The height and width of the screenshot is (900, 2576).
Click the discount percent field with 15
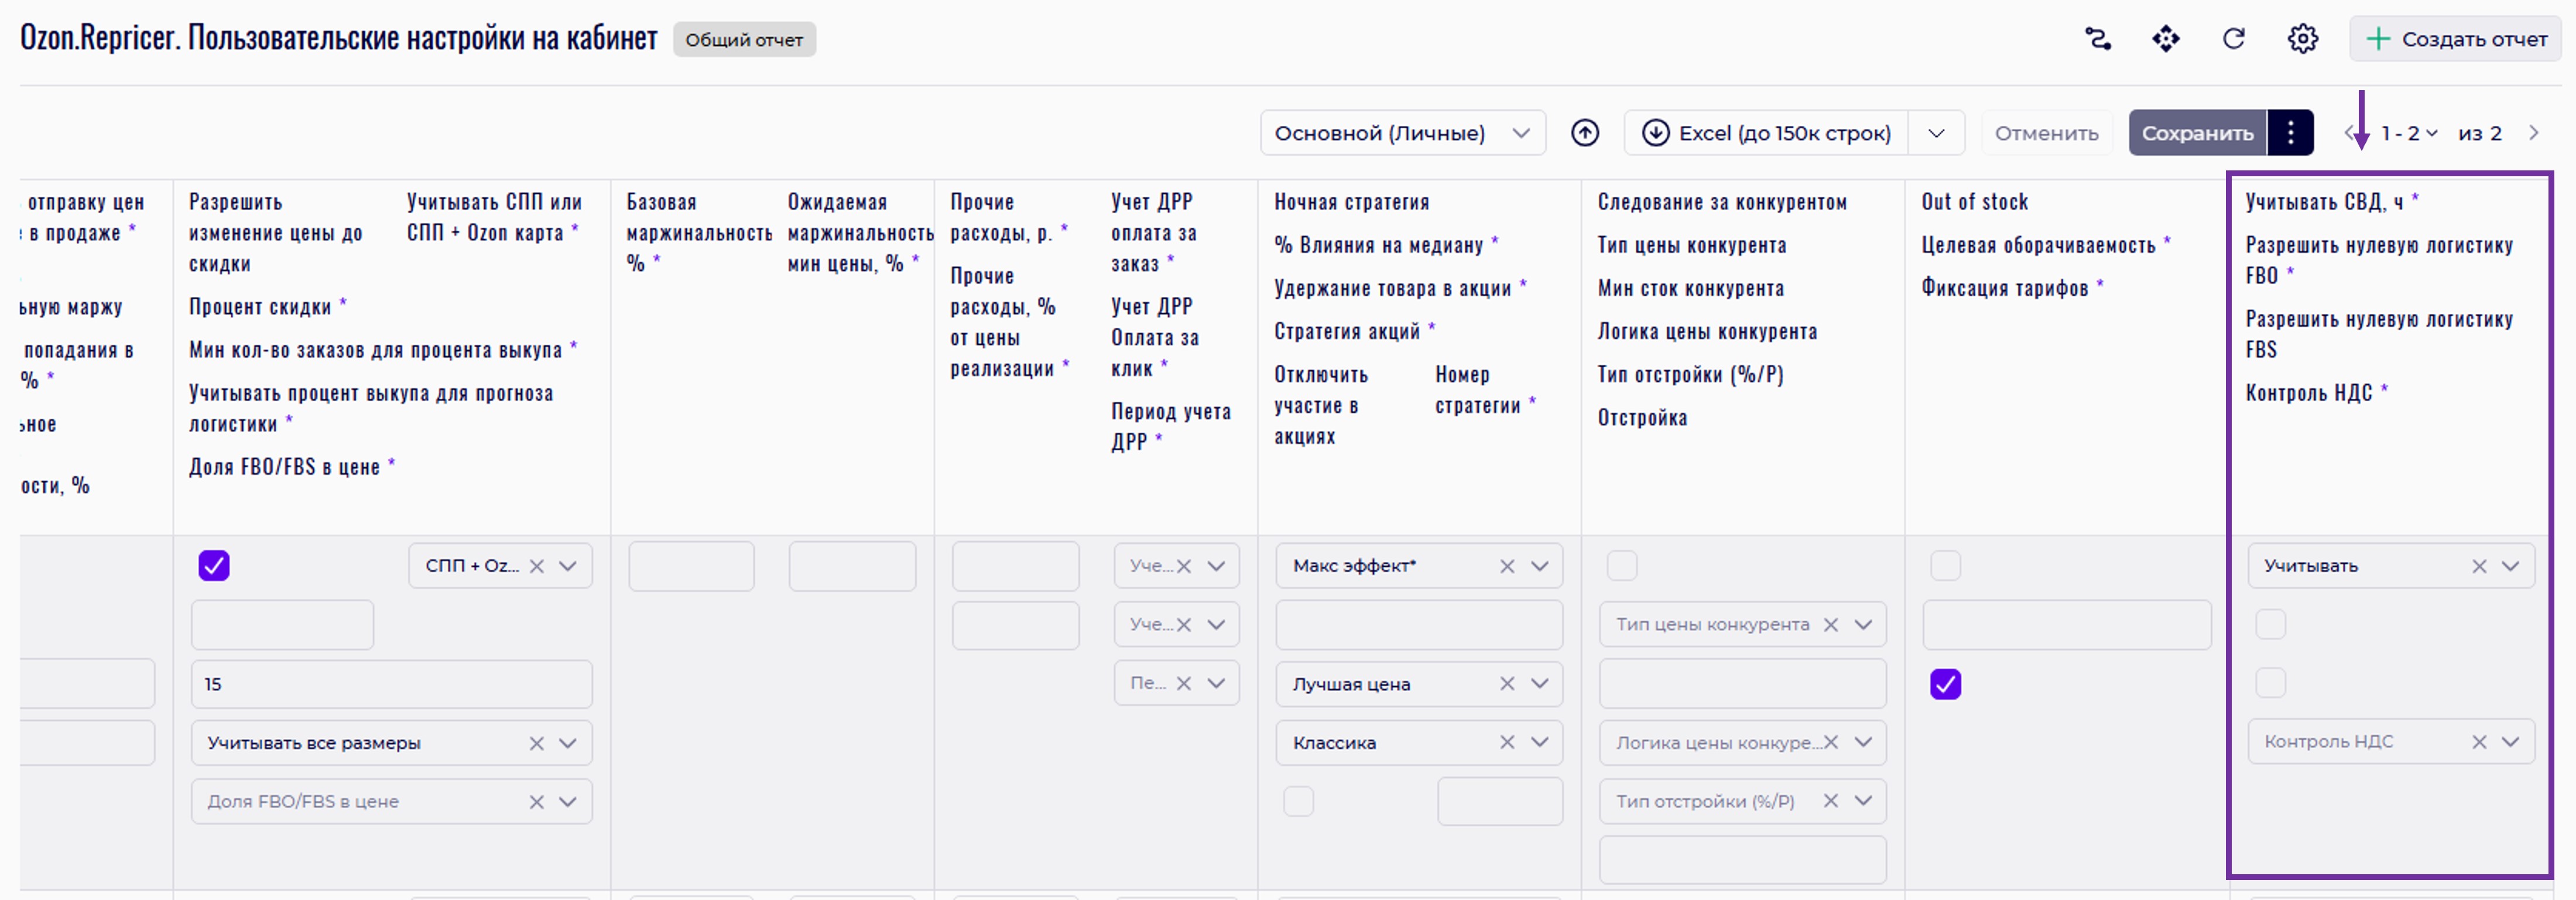coord(391,684)
